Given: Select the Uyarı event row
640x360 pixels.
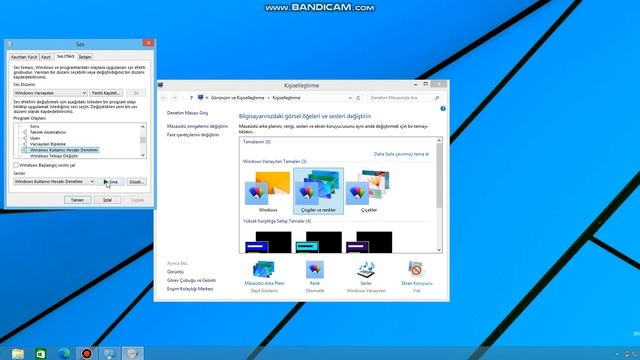Looking at the screenshot, I should pyautogui.click(x=35, y=138).
